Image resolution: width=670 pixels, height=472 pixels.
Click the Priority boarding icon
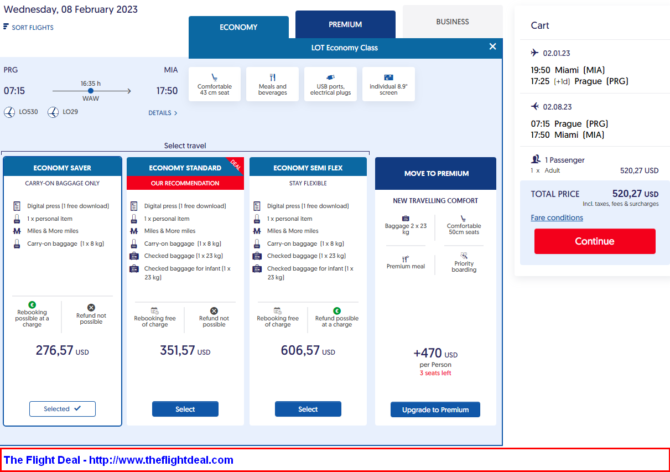(x=464, y=256)
